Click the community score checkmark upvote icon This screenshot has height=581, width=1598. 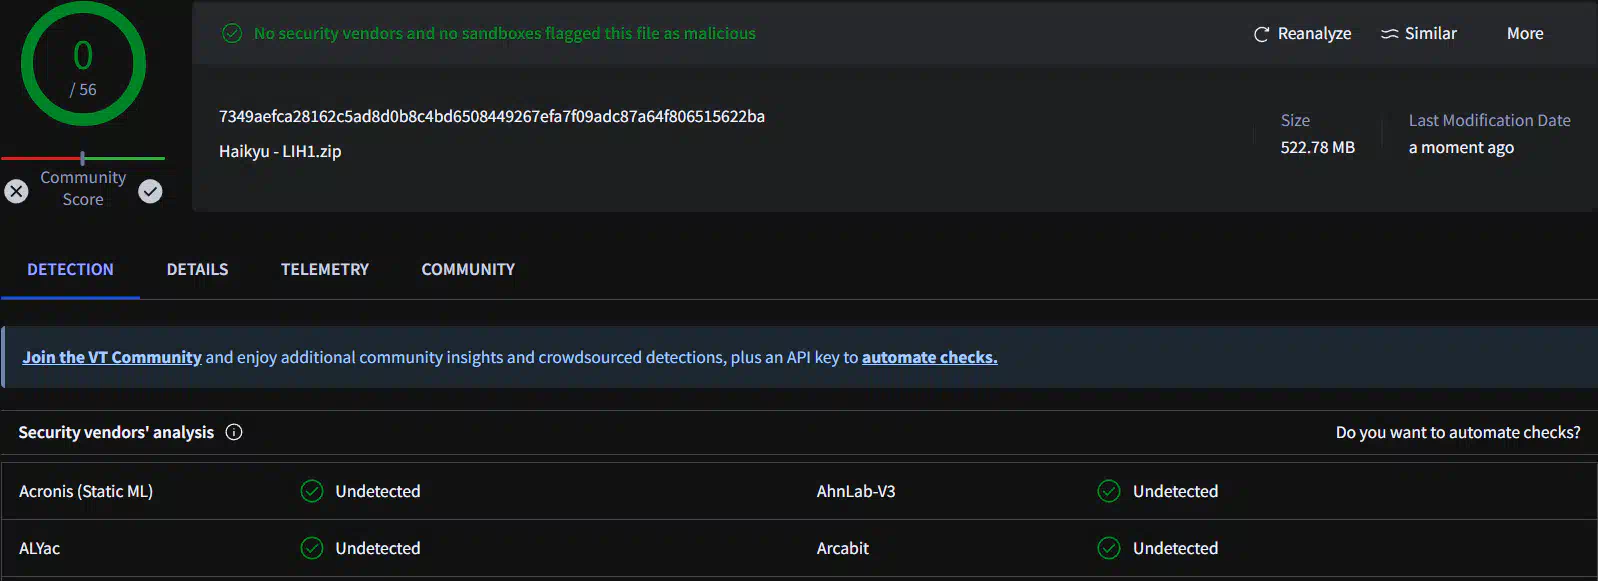pos(150,191)
